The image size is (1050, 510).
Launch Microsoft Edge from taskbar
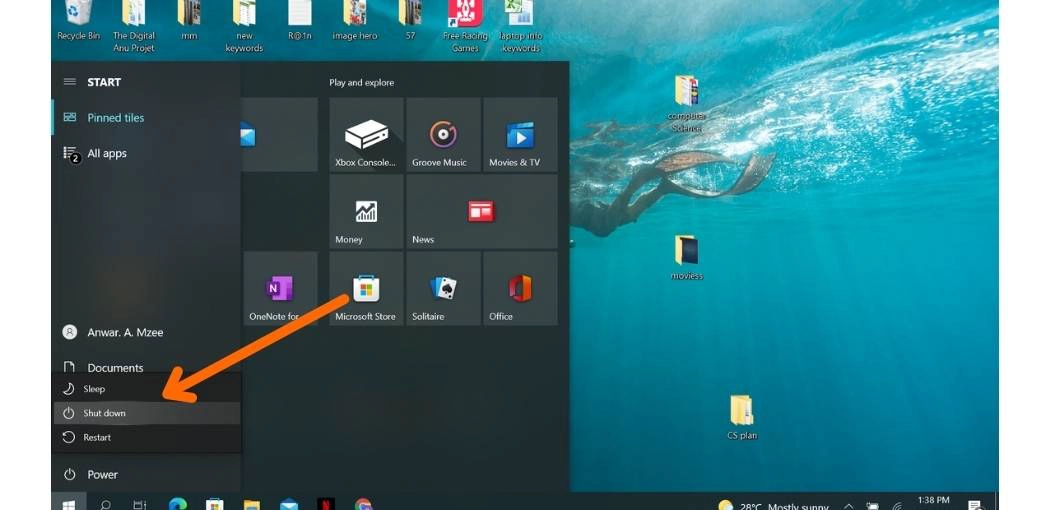pos(177,503)
